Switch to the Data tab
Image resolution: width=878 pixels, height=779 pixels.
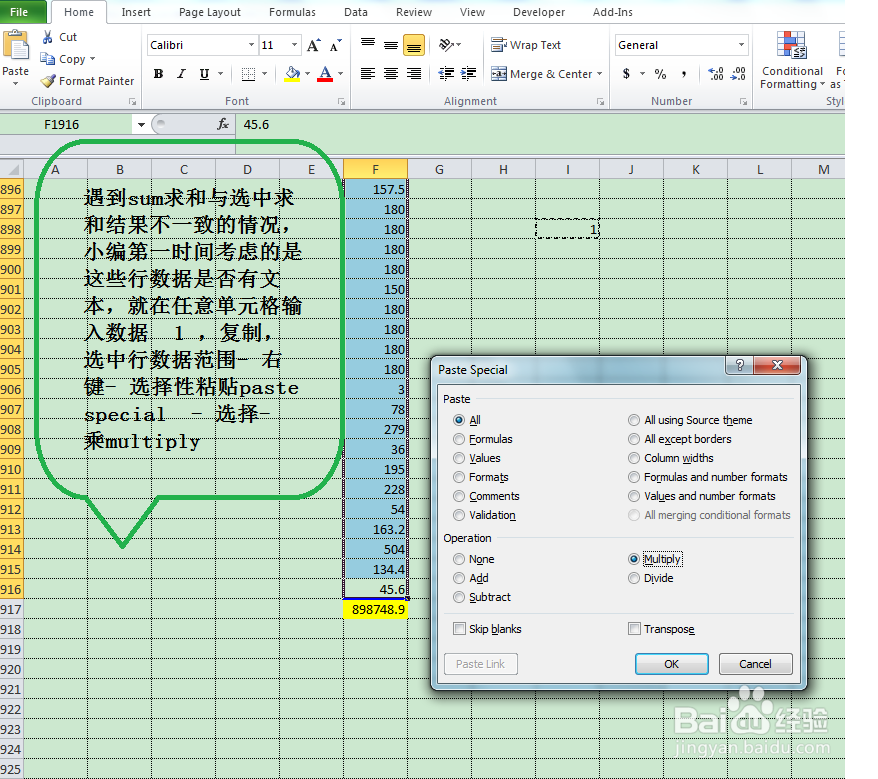(x=356, y=12)
